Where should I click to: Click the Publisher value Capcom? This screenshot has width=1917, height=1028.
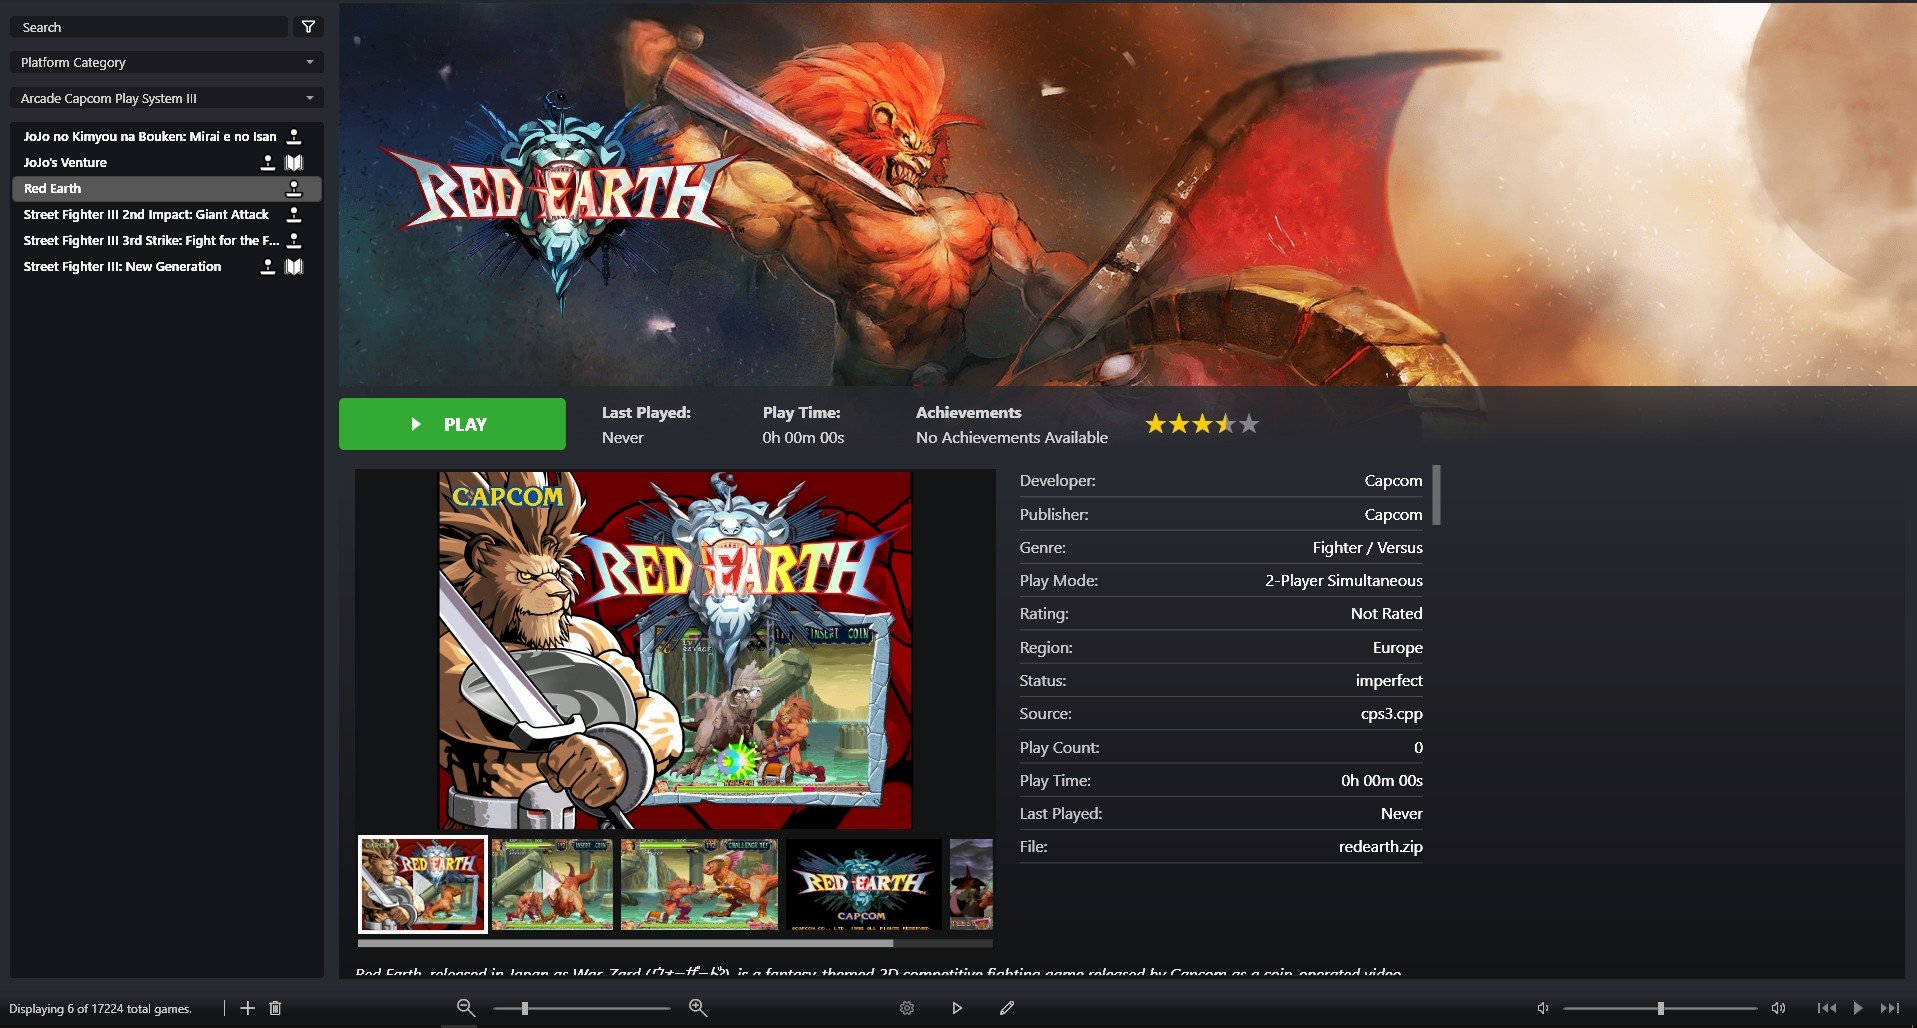coord(1393,515)
